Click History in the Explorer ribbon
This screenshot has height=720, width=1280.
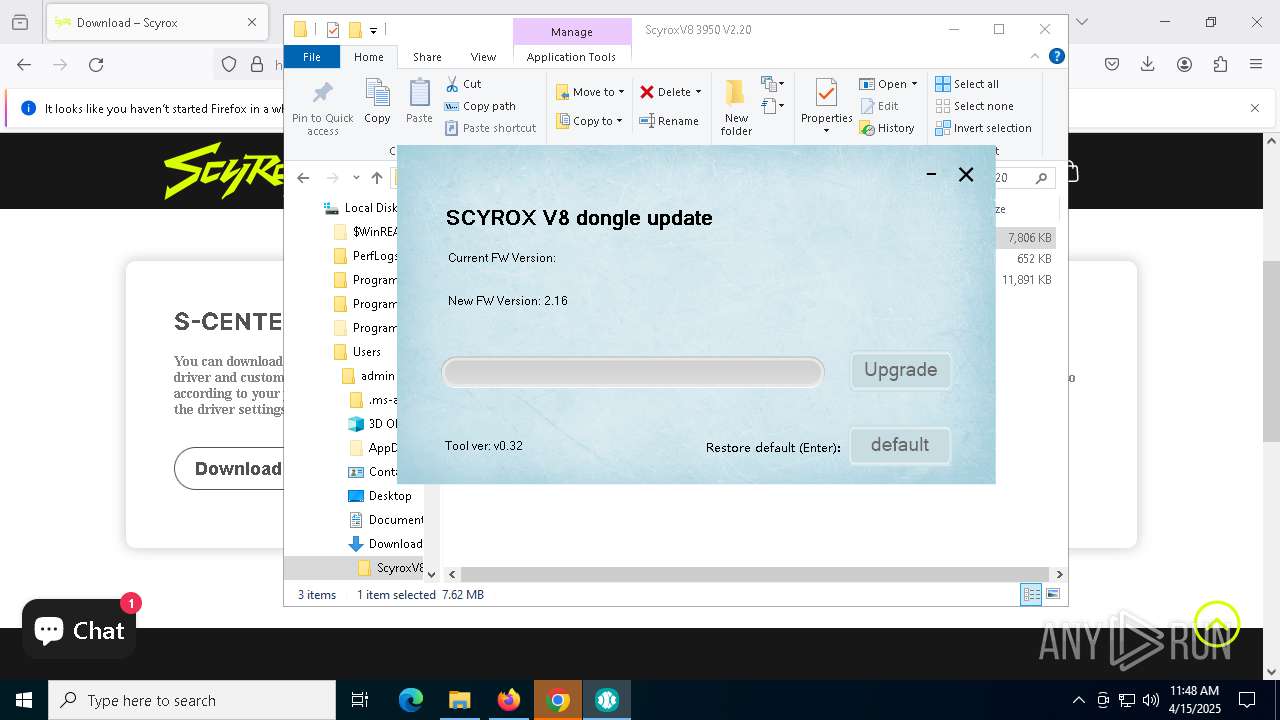coord(887,128)
